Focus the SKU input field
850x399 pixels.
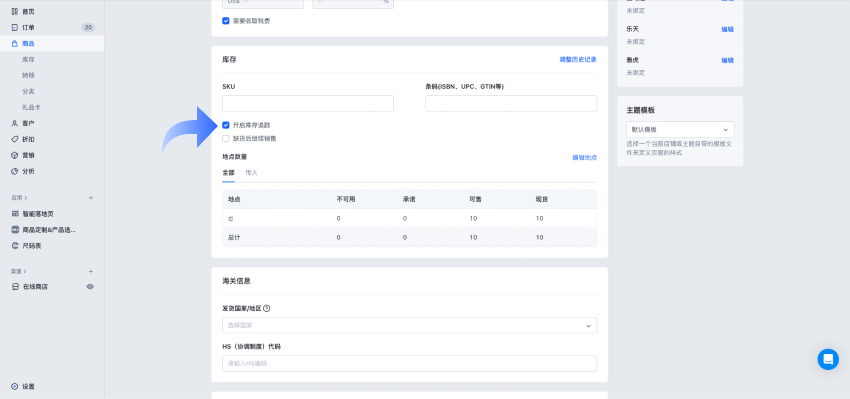click(x=308, y=104)
